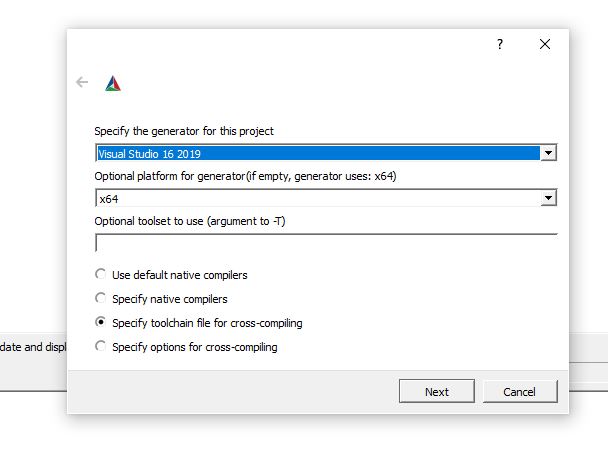This screenshot has width=608, height=465.
Task: Select 'Use default native compilers' option
Action: [100, 274]
